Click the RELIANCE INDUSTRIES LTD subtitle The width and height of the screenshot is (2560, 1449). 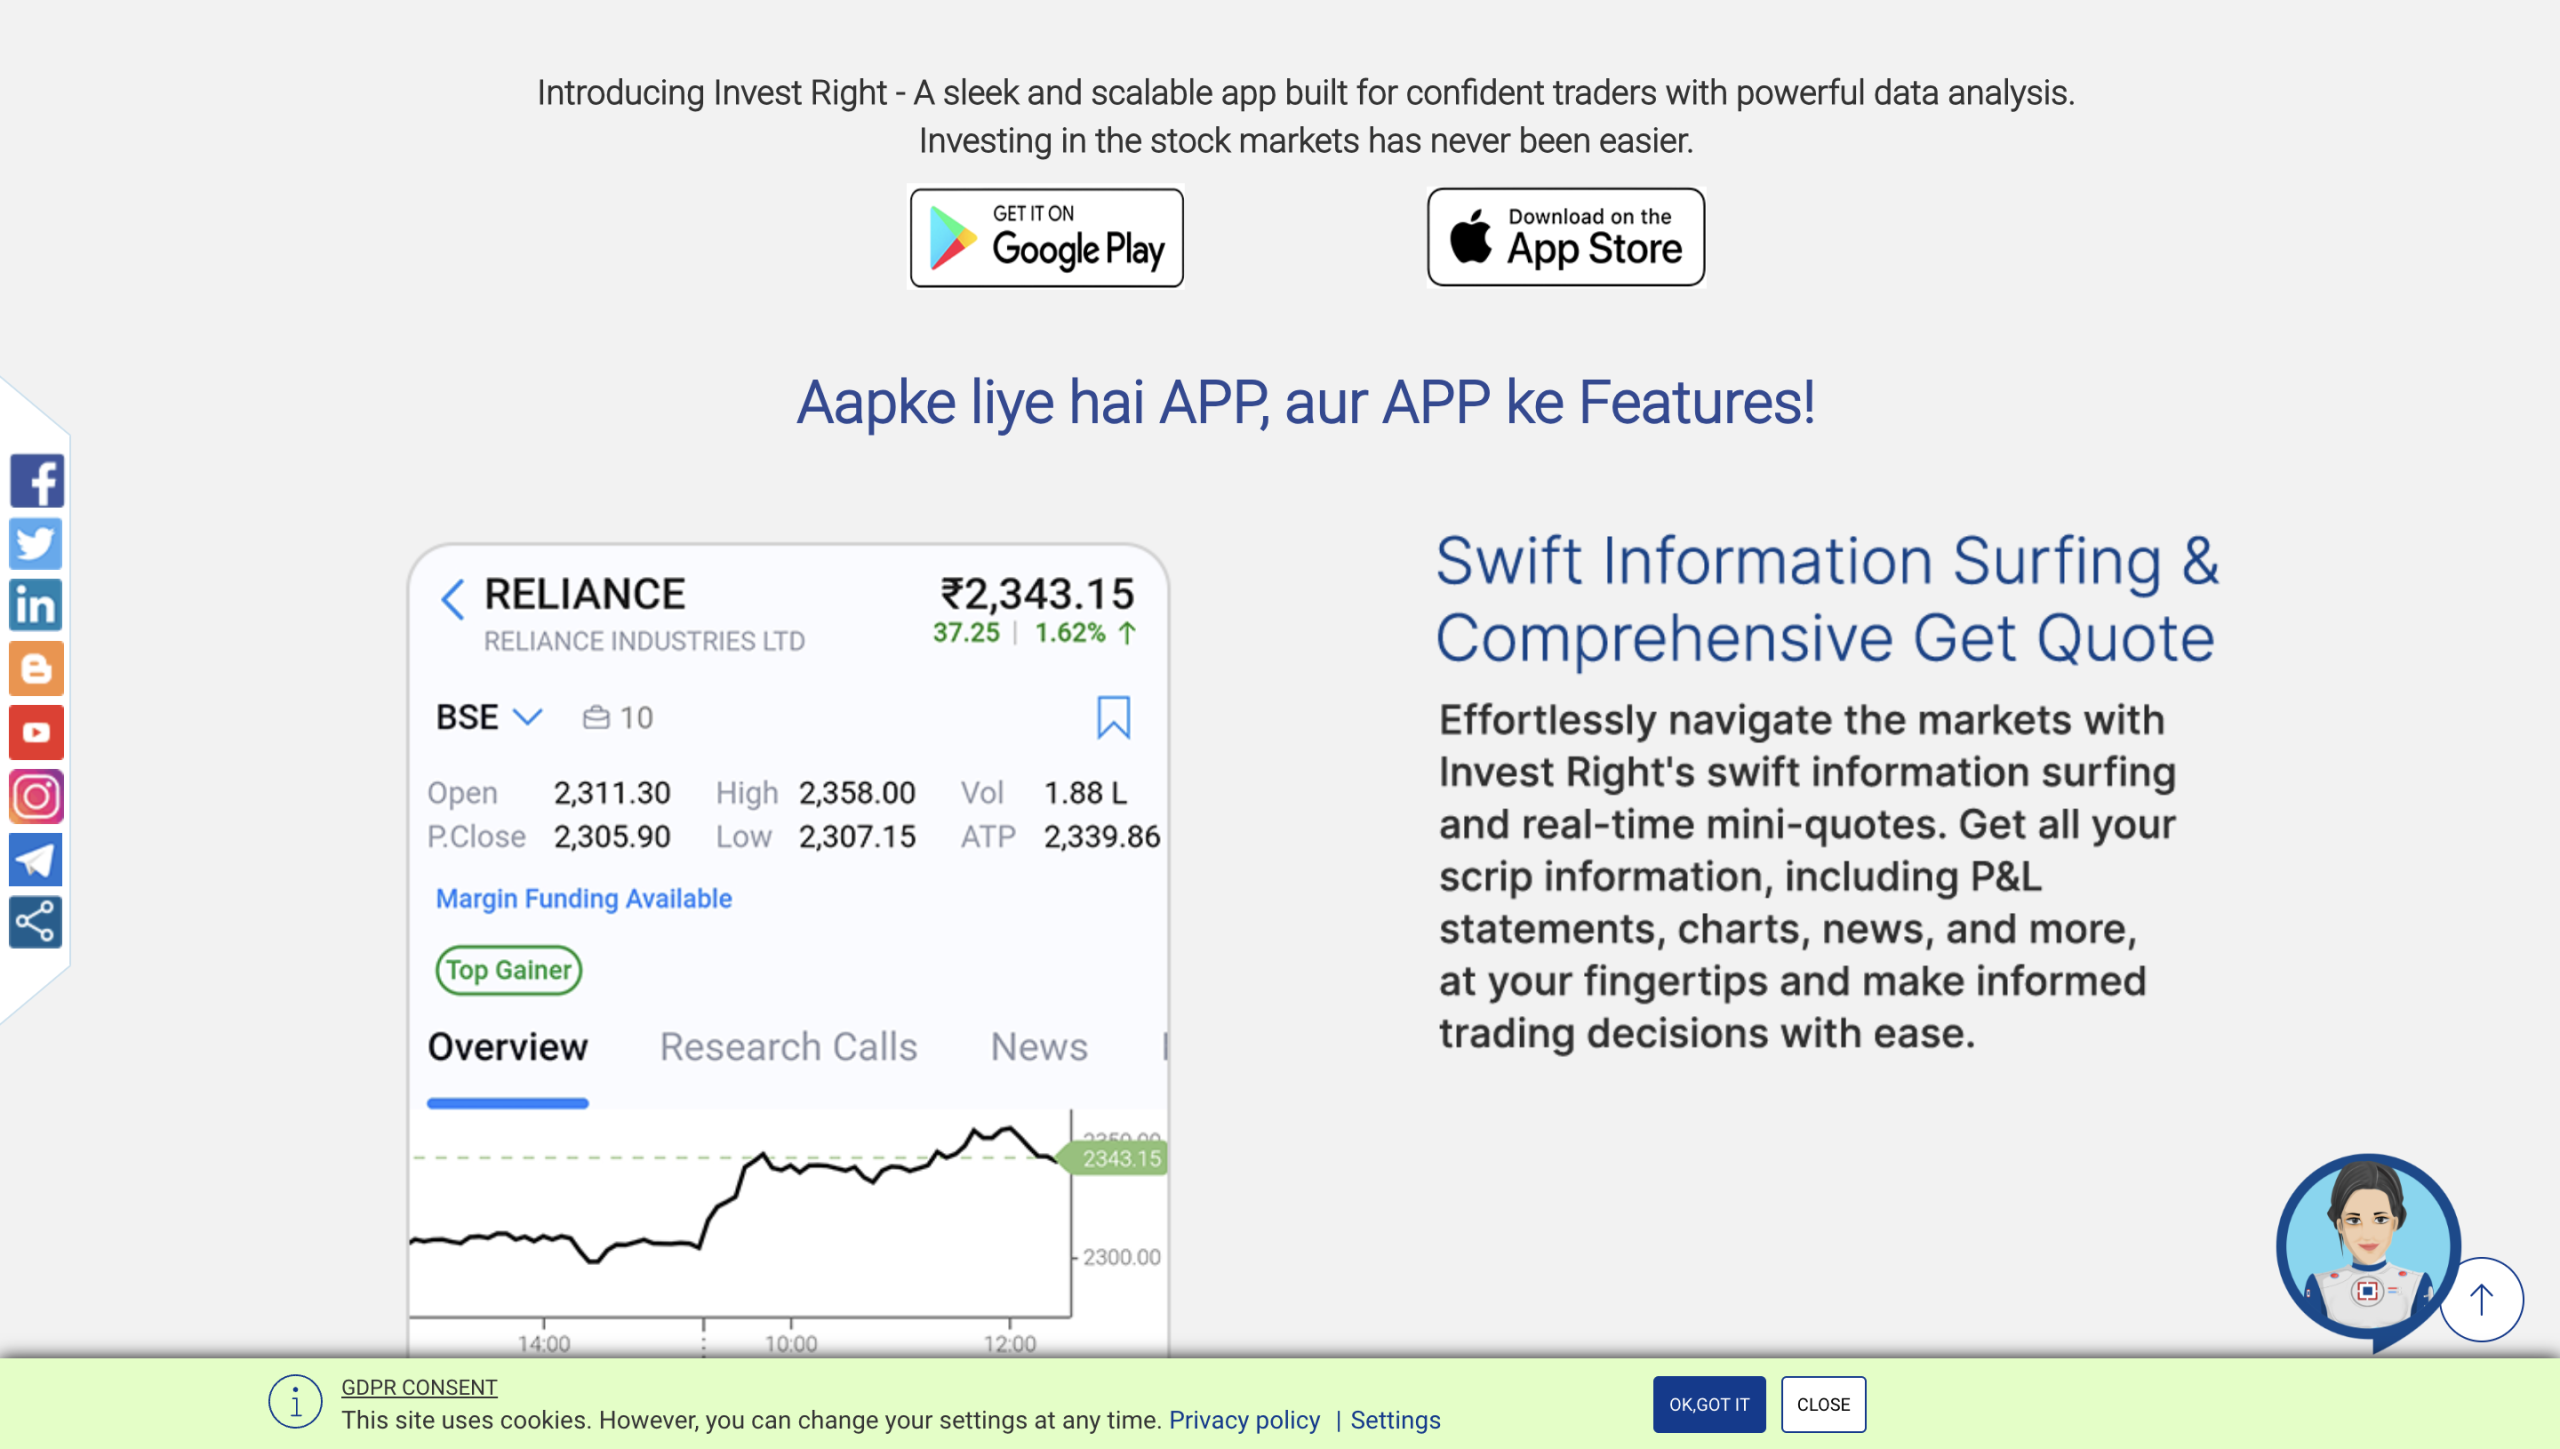644,641
